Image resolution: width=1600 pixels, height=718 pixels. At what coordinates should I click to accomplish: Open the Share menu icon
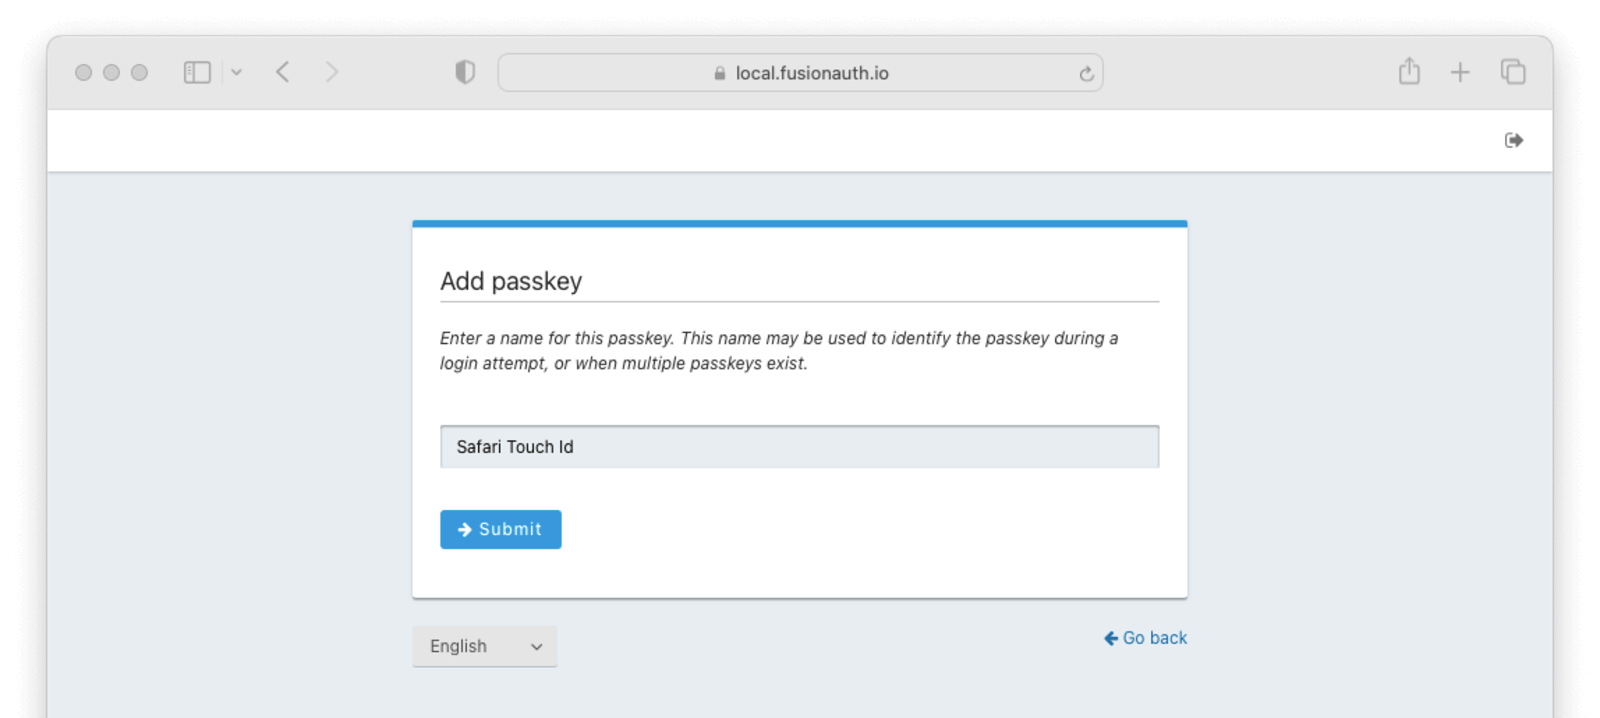(x=1409, y=72)
